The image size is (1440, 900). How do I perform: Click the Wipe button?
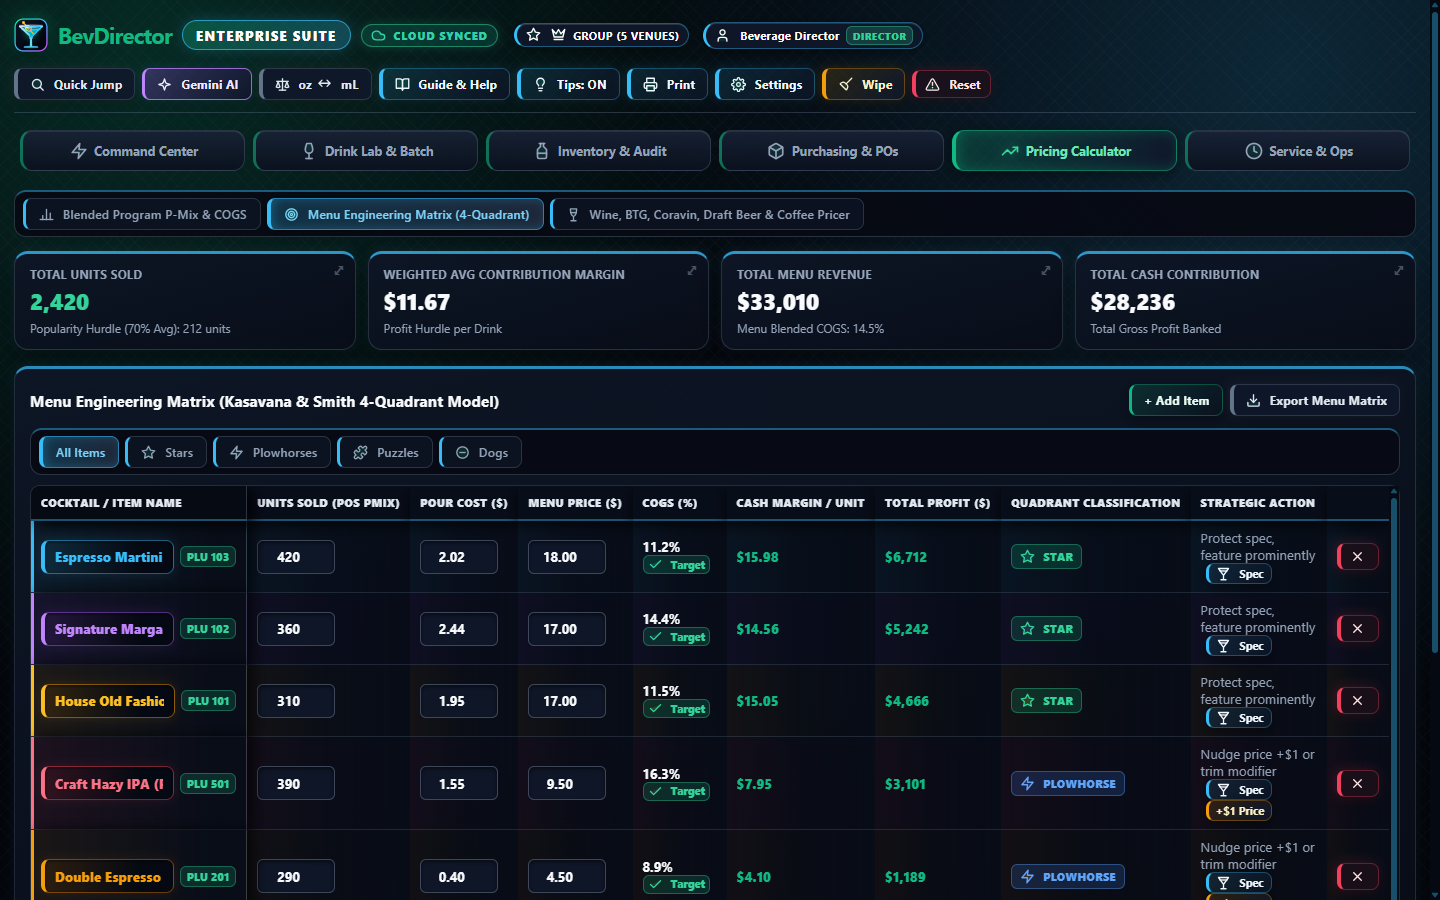[864, 85]
